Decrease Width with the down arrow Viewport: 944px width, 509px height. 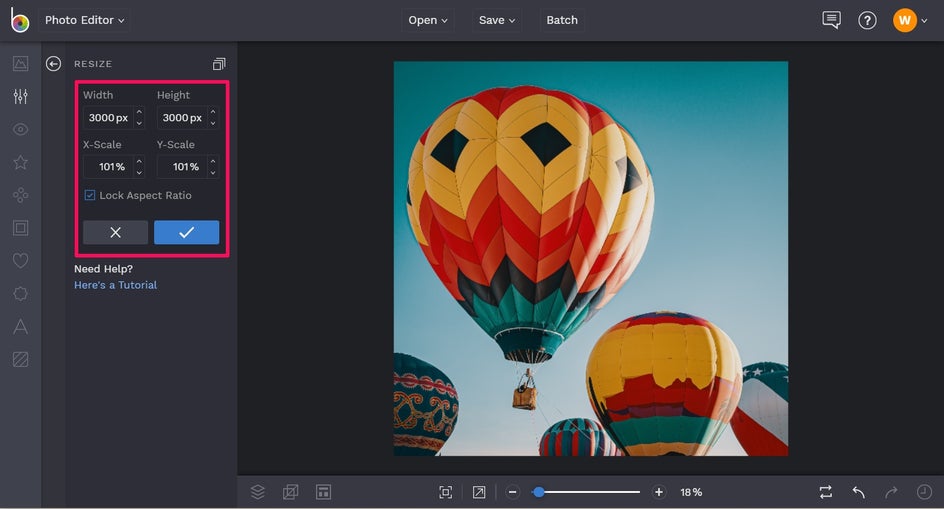139,123
